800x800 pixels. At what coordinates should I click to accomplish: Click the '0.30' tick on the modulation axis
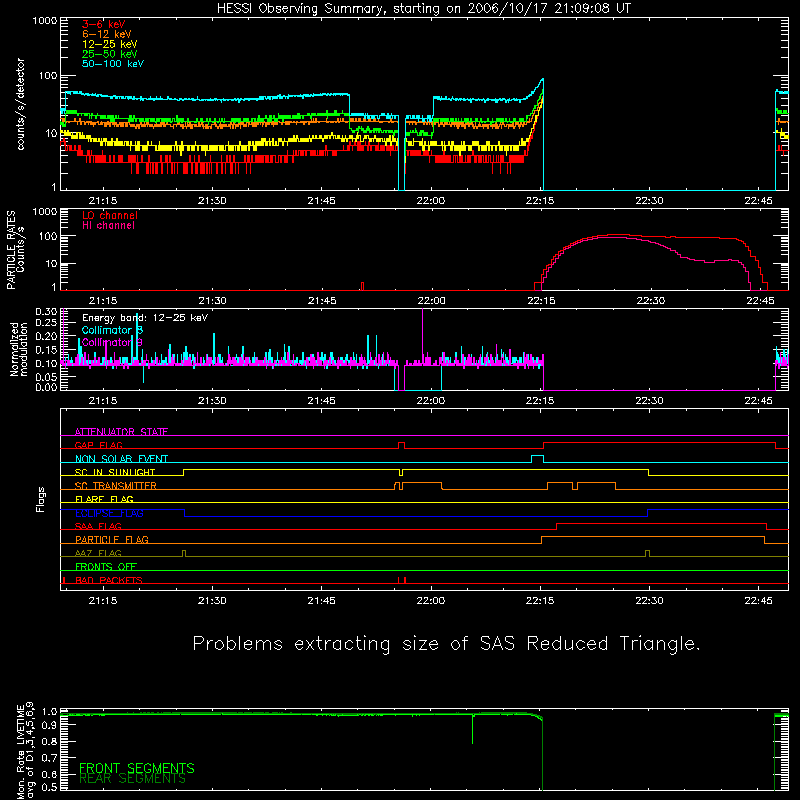(x=46, y=311)
